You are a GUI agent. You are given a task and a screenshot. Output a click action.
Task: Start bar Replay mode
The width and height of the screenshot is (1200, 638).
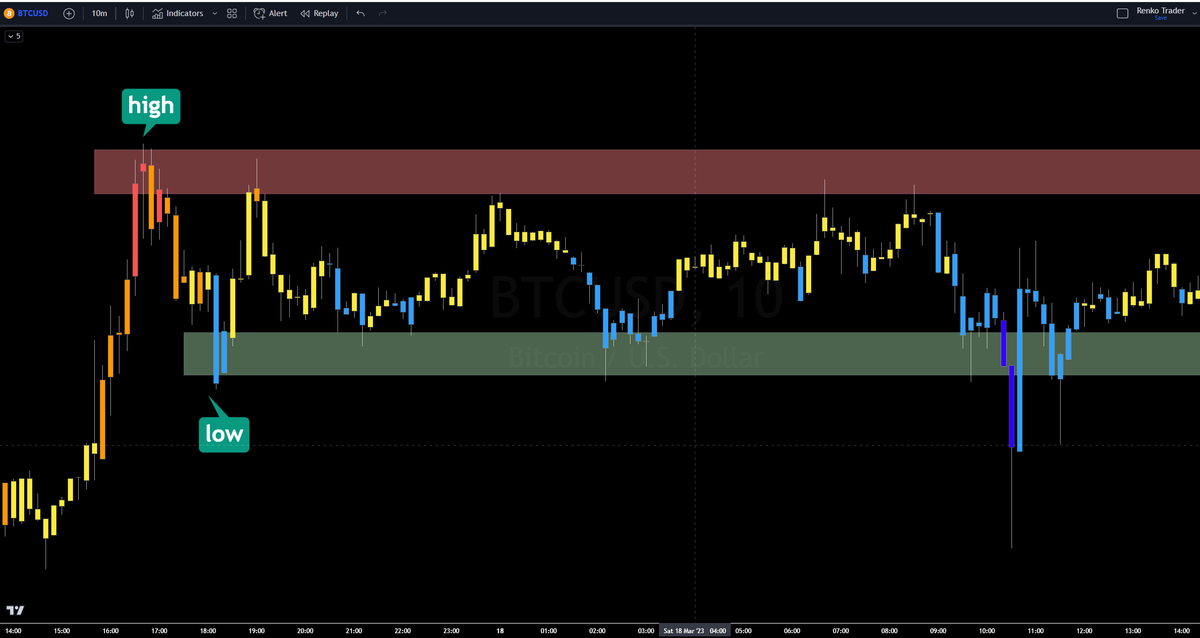point(304,13)
